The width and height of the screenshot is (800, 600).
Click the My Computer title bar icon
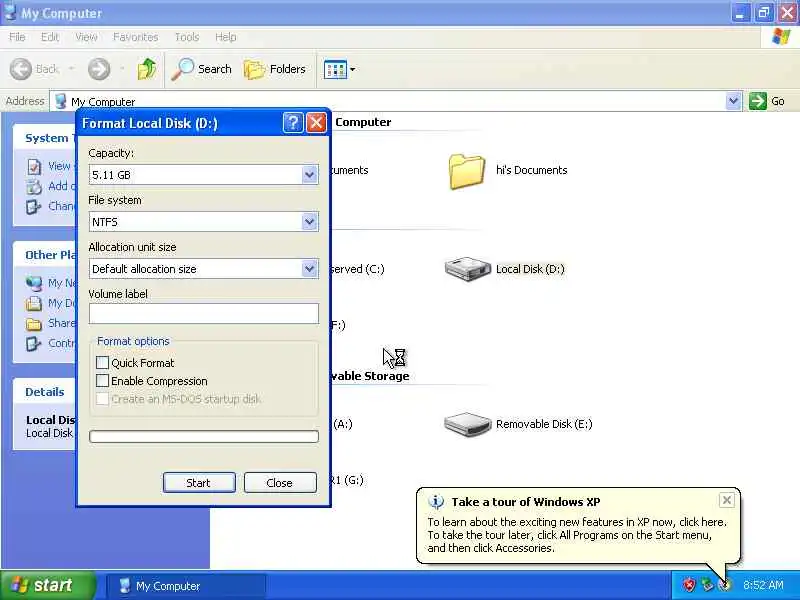[x=10, y=12]
